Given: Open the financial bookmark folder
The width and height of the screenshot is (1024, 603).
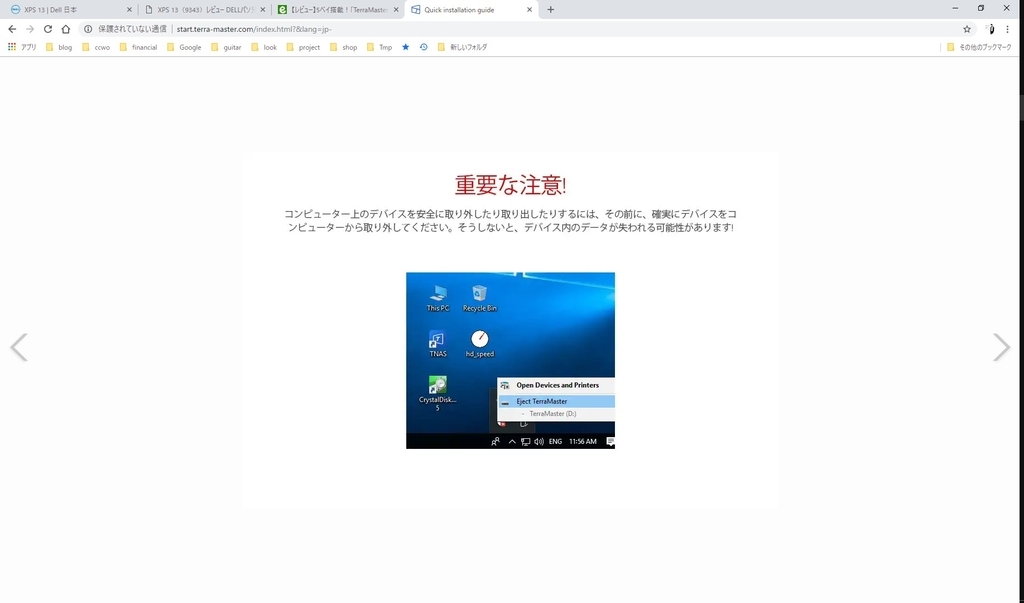Looking at the screenshot, I should 138,47.
